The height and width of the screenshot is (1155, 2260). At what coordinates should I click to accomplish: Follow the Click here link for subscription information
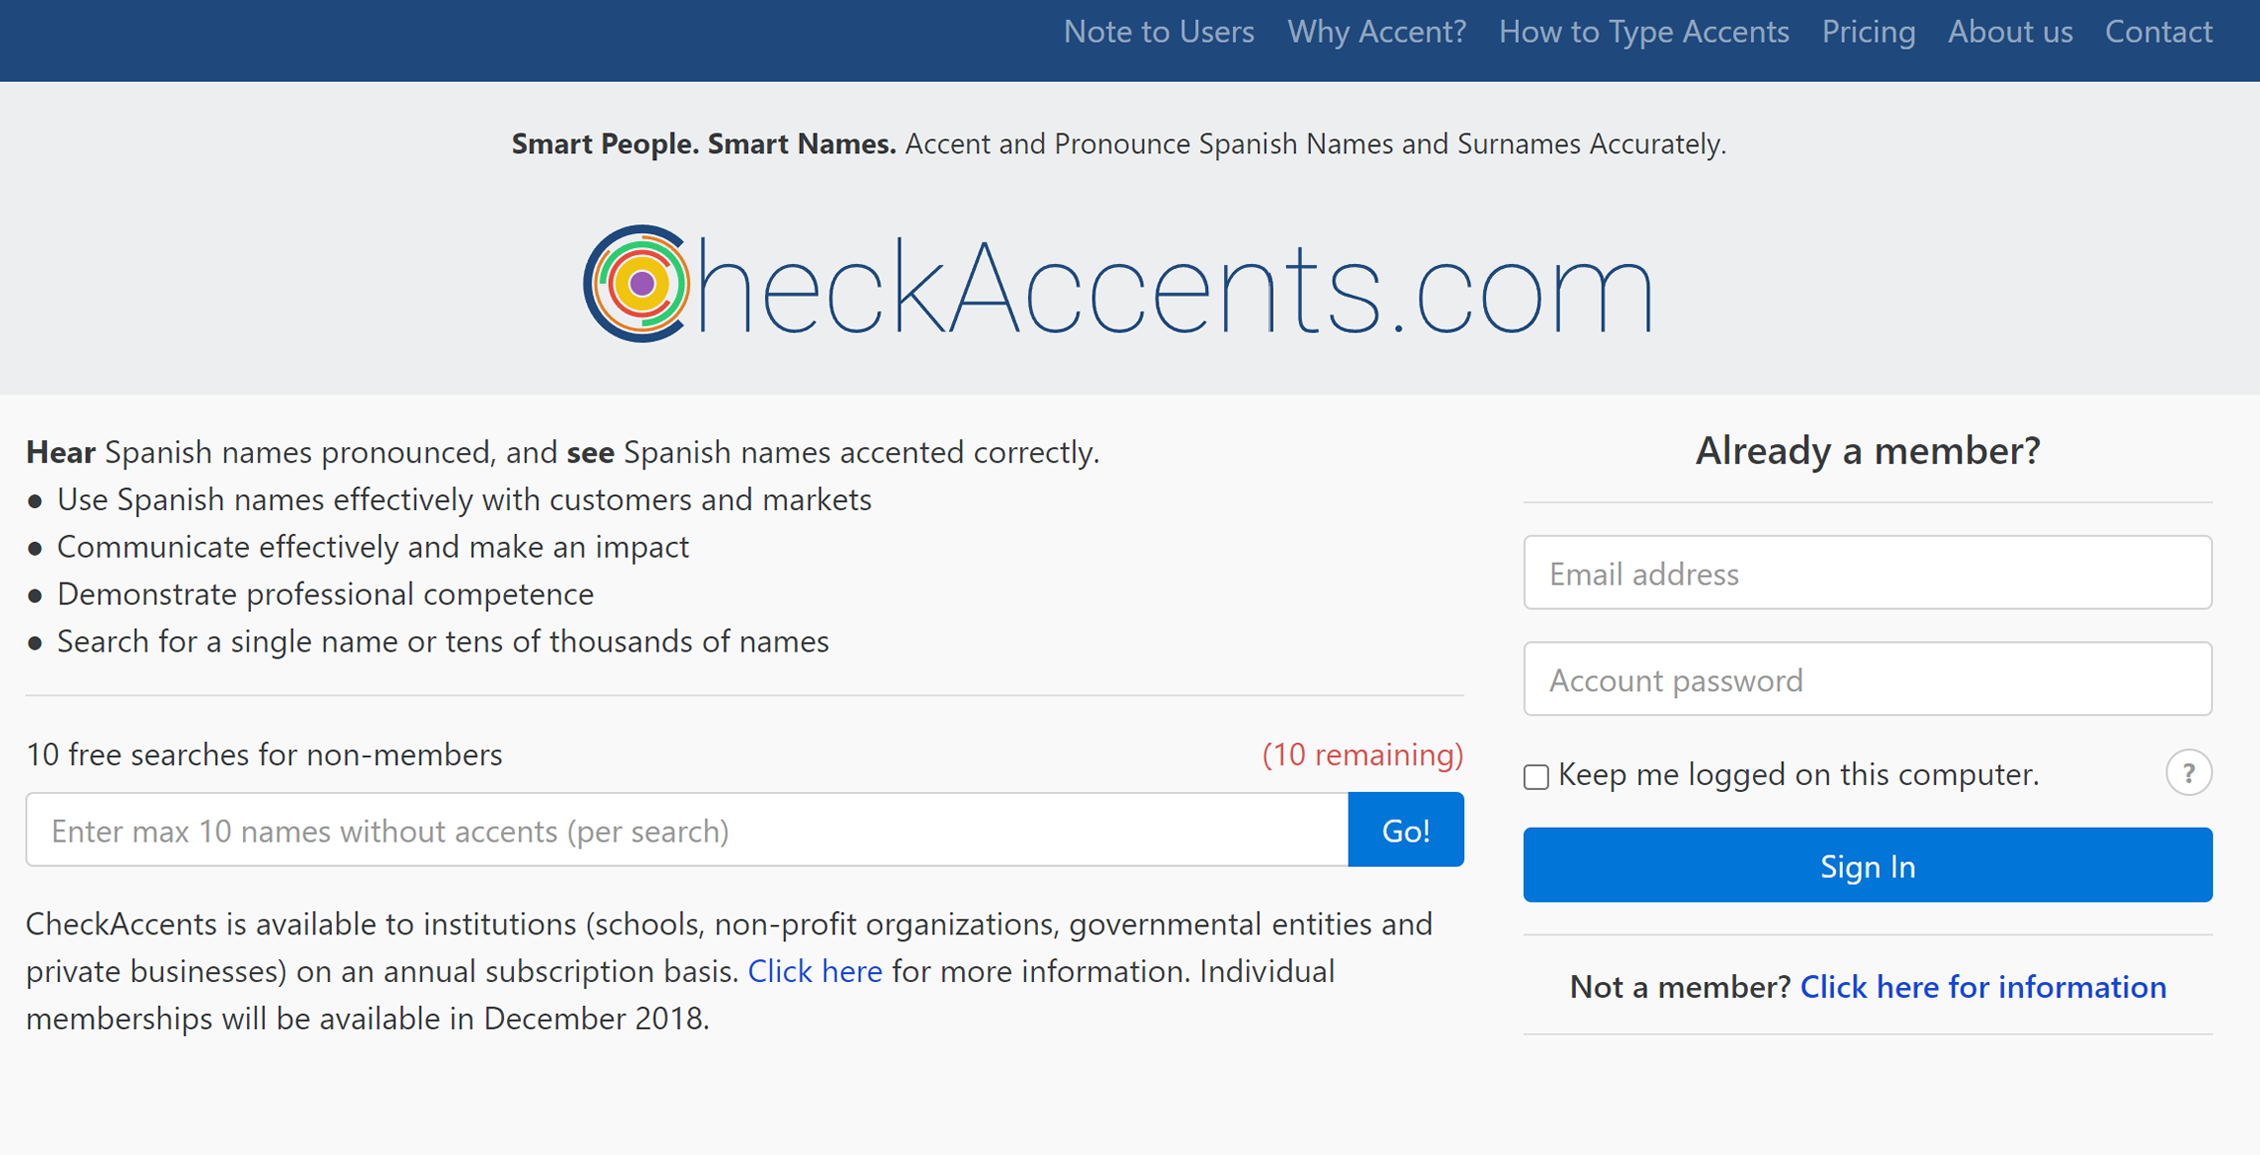click(814, 970)
